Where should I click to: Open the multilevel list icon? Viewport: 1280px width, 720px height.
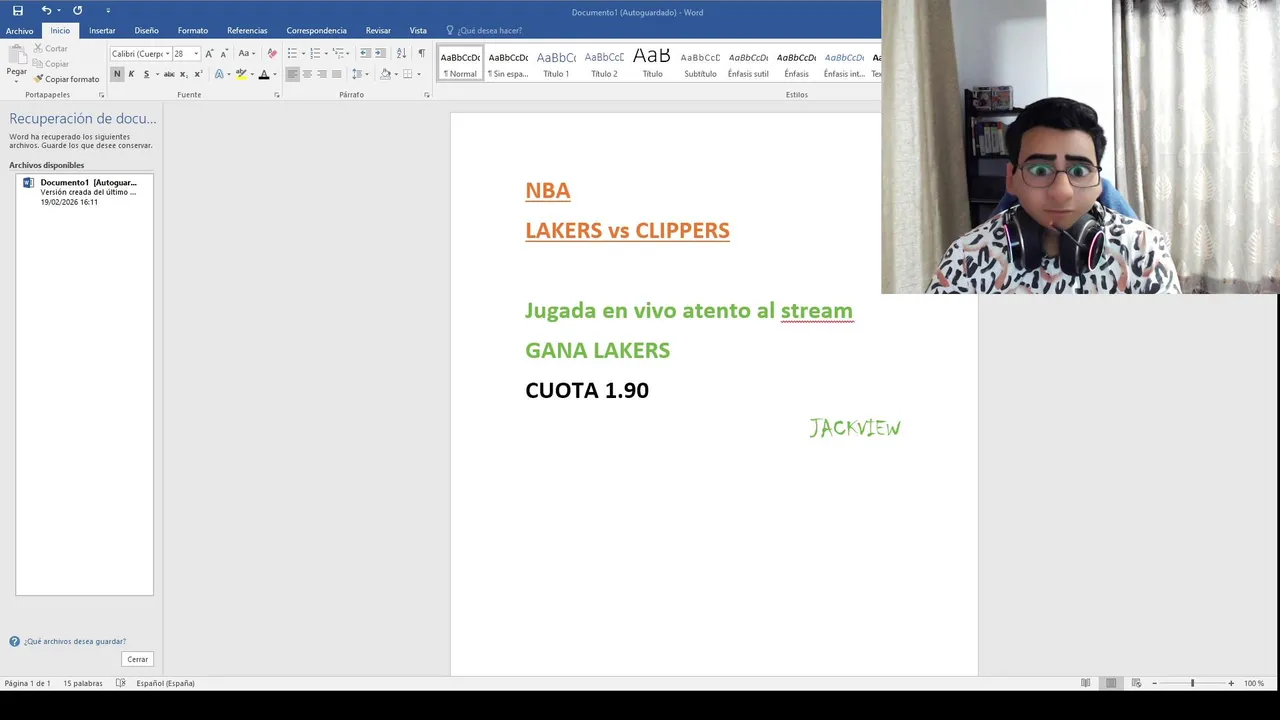(338, 53)
